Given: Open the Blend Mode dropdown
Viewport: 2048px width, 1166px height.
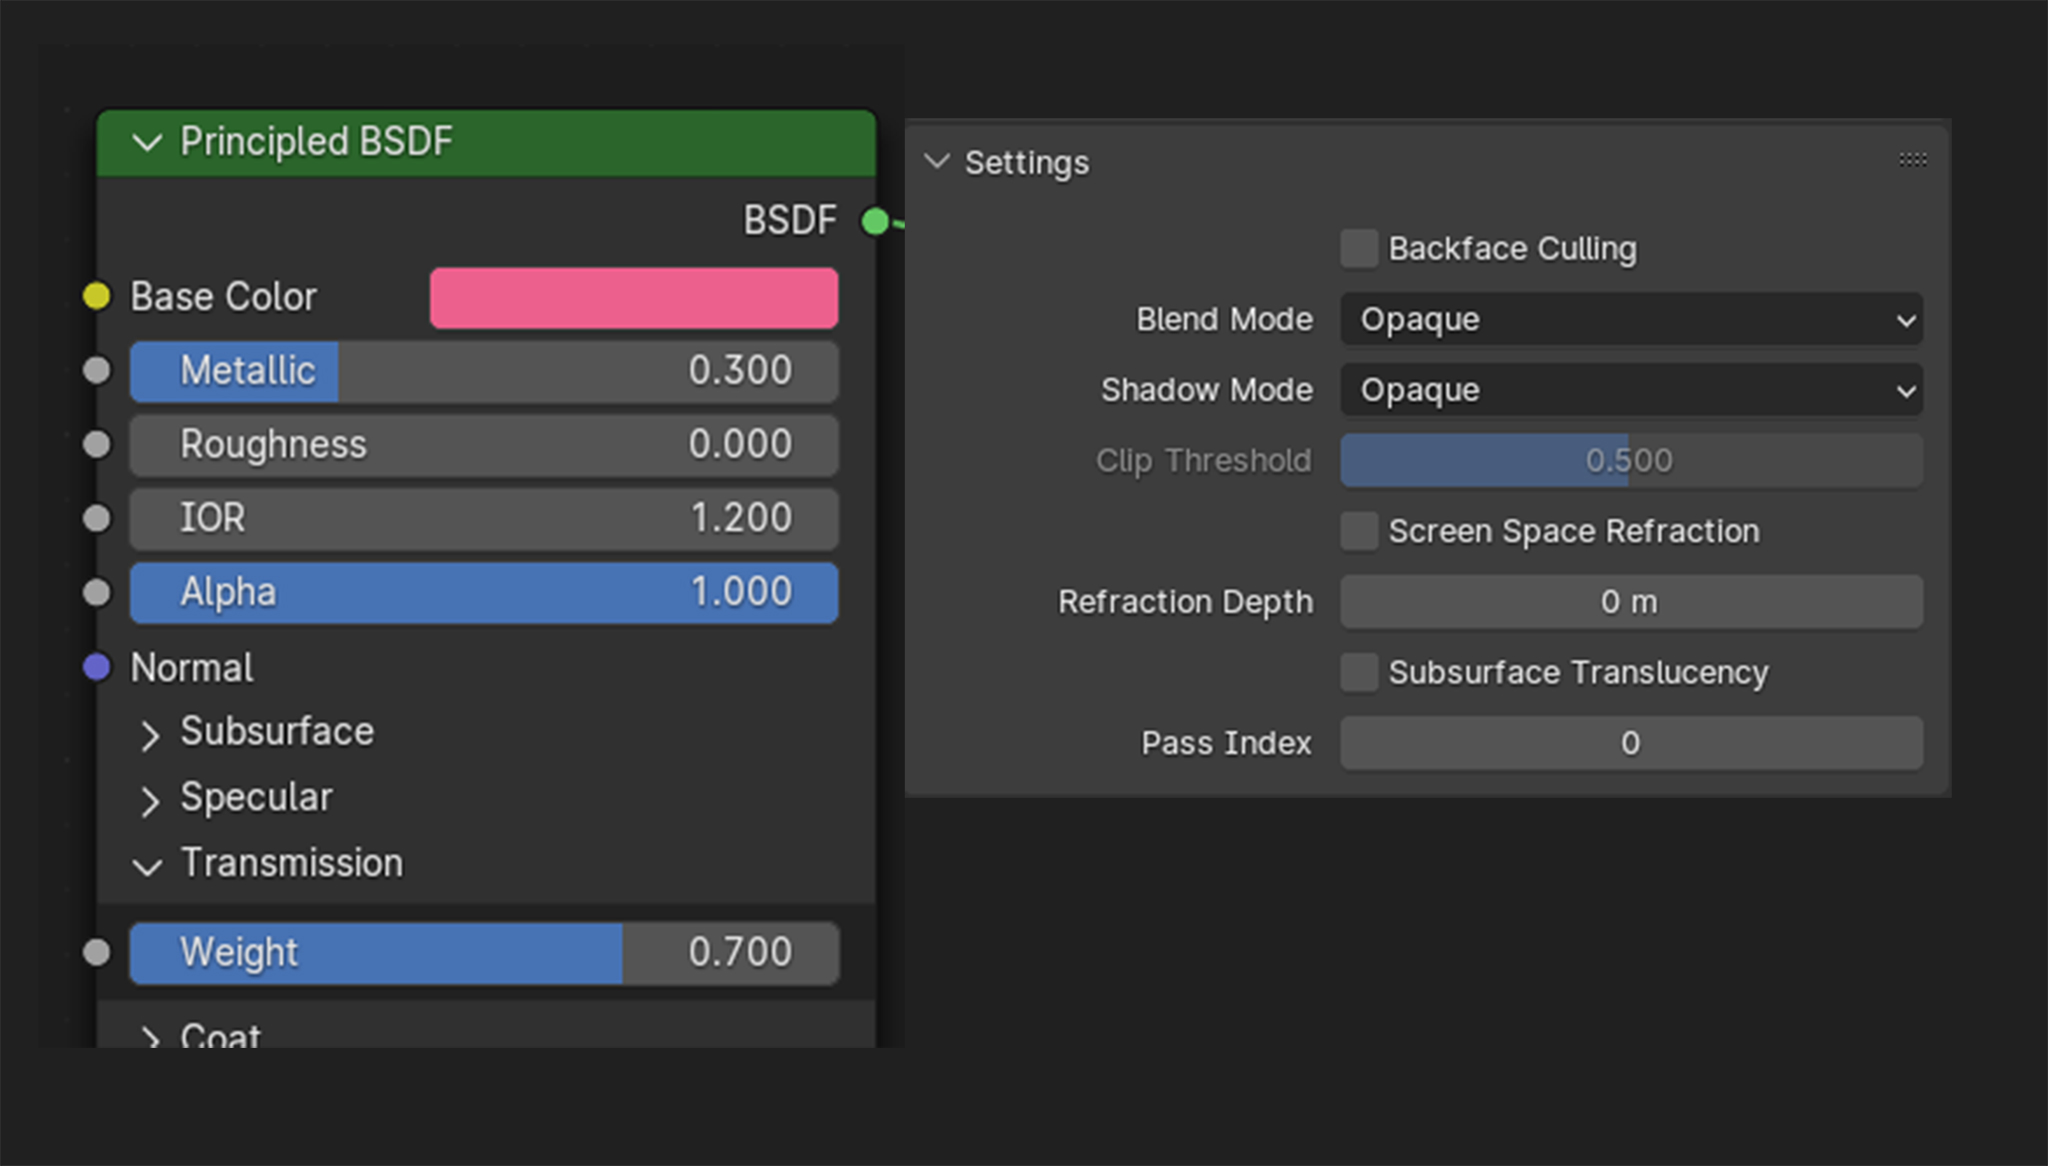Looking at the screenshot, I should 1630,319.
